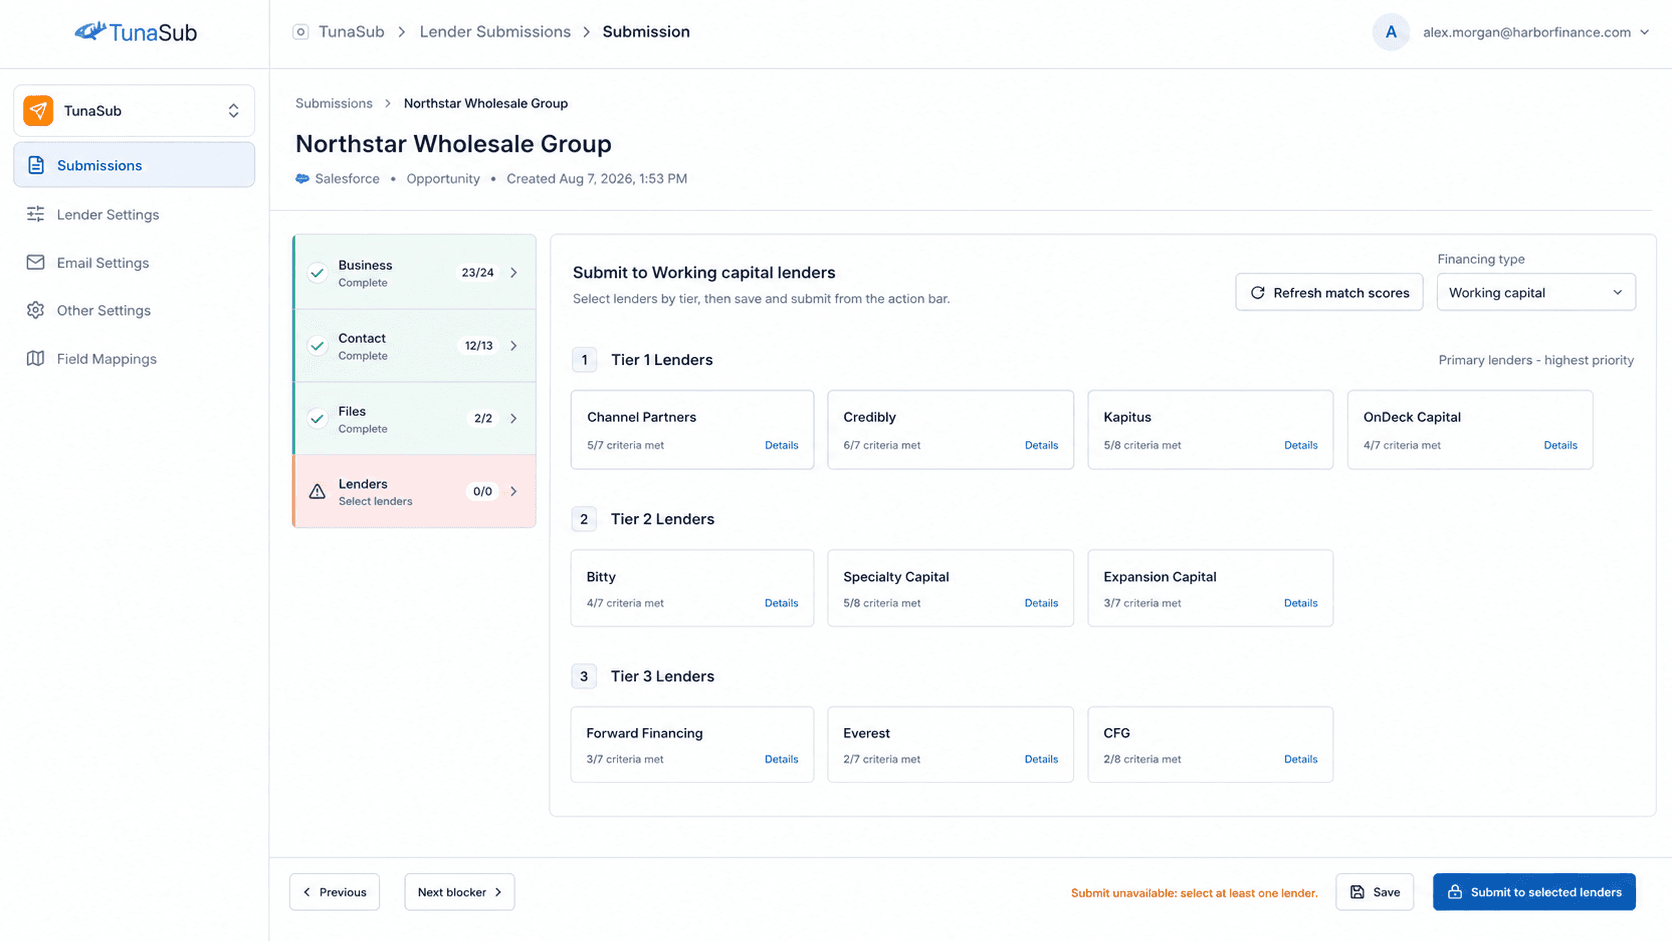Open Details for Channel Partners
Viewport: 1672px width, 941px height.
(781, 445)
